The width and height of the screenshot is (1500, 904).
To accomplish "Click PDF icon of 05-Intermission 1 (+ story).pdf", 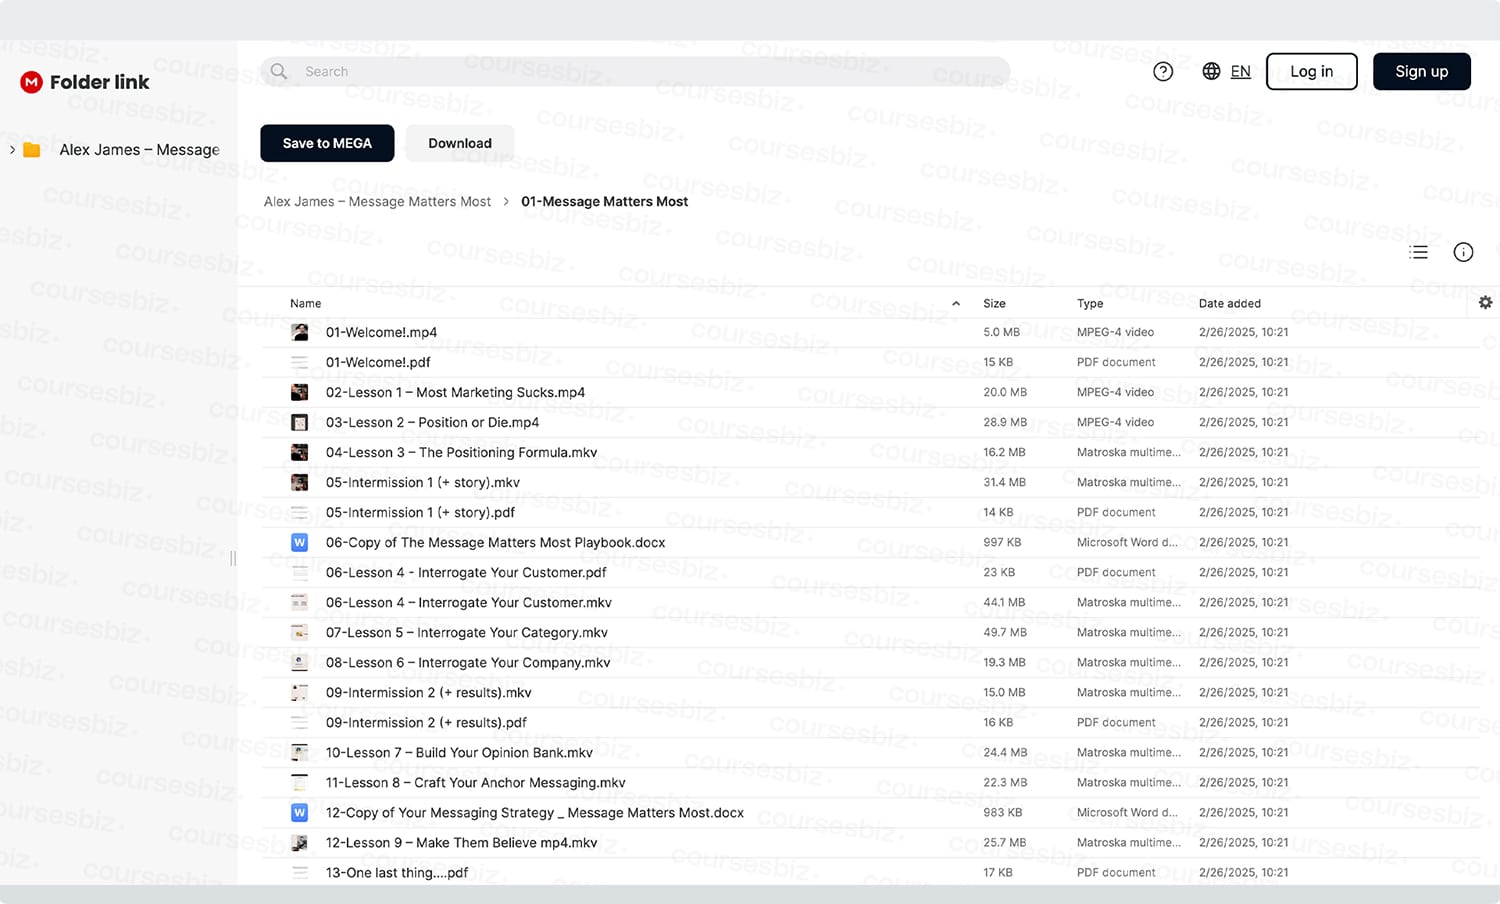I will pyautogui.click(x=299, y=512).
